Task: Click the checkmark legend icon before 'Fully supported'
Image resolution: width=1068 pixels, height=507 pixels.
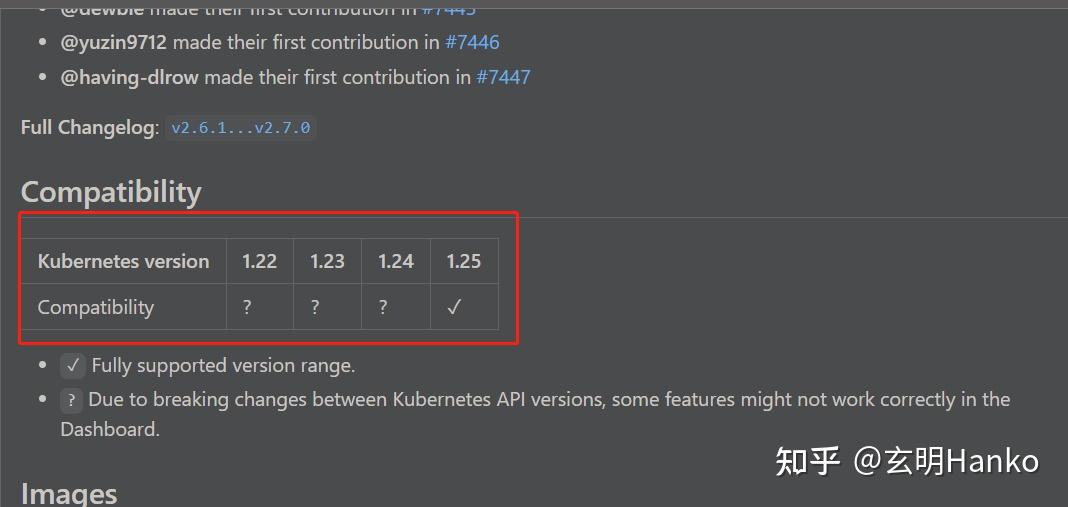Action: tap(72, 365)
